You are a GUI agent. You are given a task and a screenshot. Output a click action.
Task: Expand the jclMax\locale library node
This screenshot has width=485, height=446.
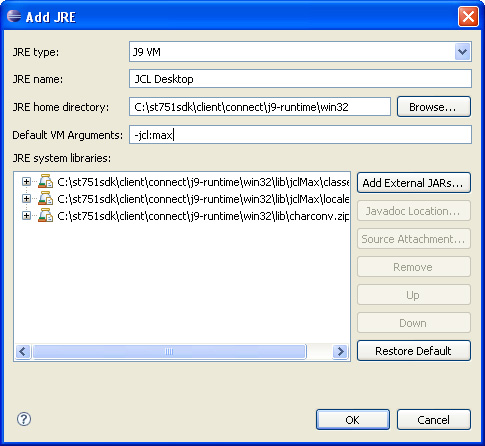[26, 199]
